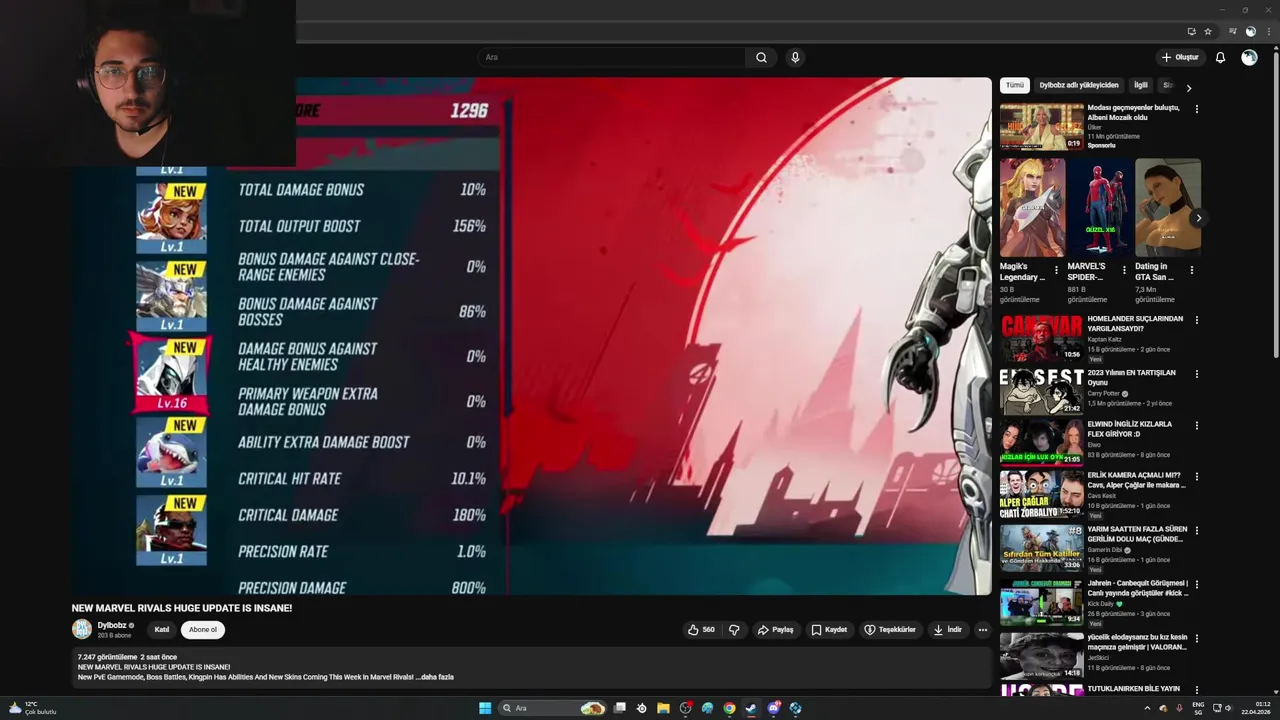Open Discord from the taskbar
Viewport: 1280px width, 720px height.
(x=773, y=708)
